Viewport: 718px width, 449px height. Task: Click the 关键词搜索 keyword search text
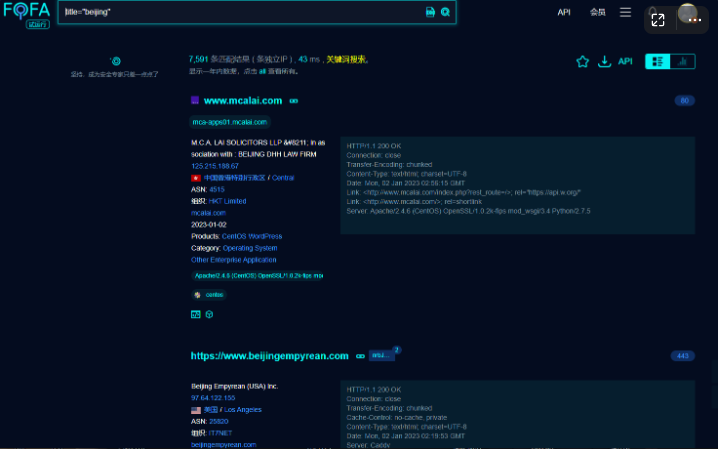pos(346,60)
